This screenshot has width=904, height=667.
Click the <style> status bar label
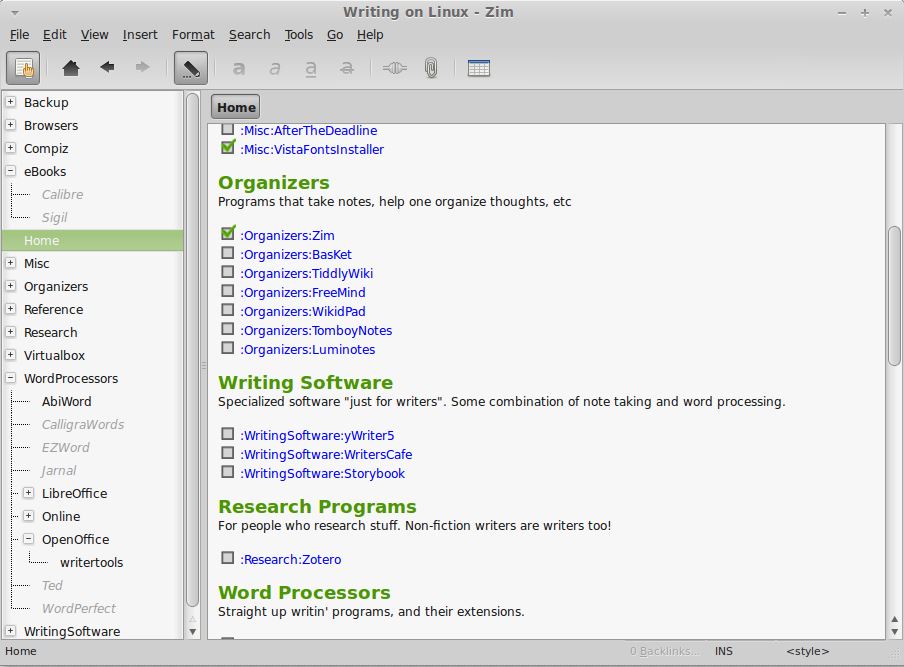tap(807, 651)
